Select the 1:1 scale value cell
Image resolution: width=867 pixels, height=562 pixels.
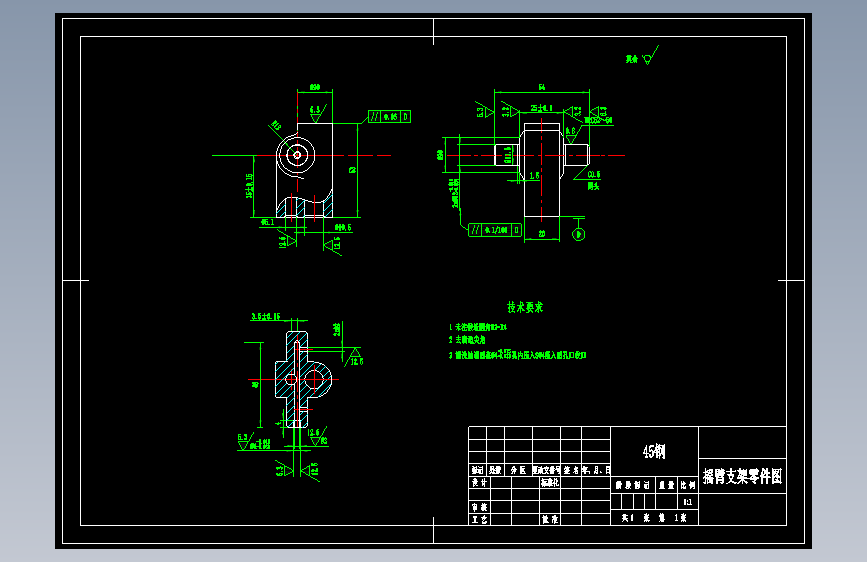coord(687,502)
